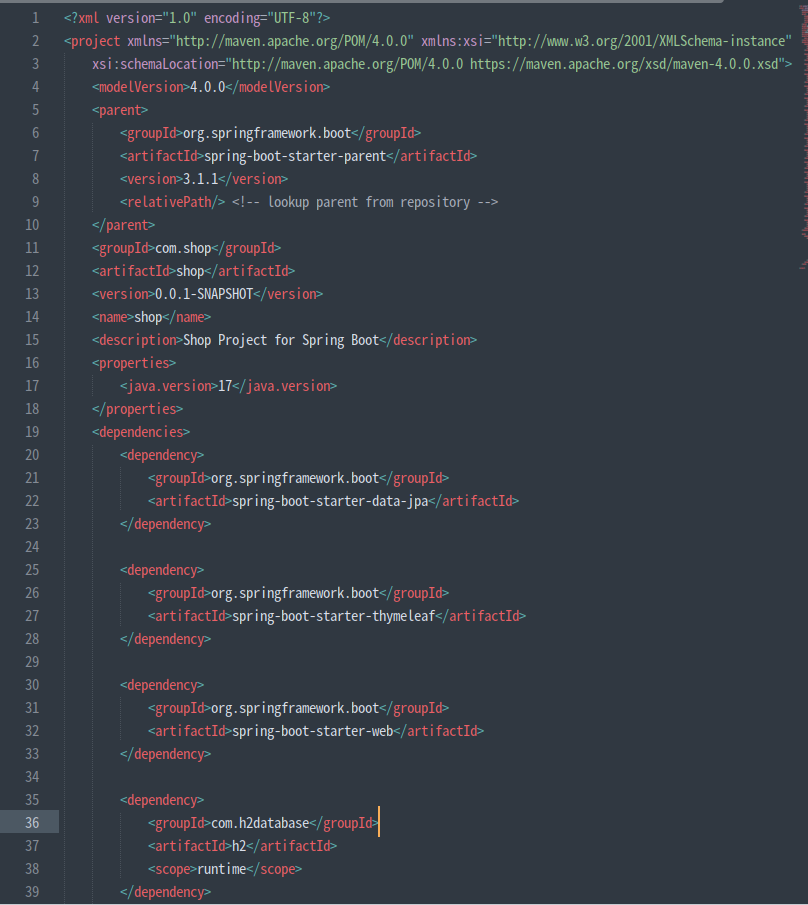Click the "UTF-8" encoding value on line 1

(291, 18)
